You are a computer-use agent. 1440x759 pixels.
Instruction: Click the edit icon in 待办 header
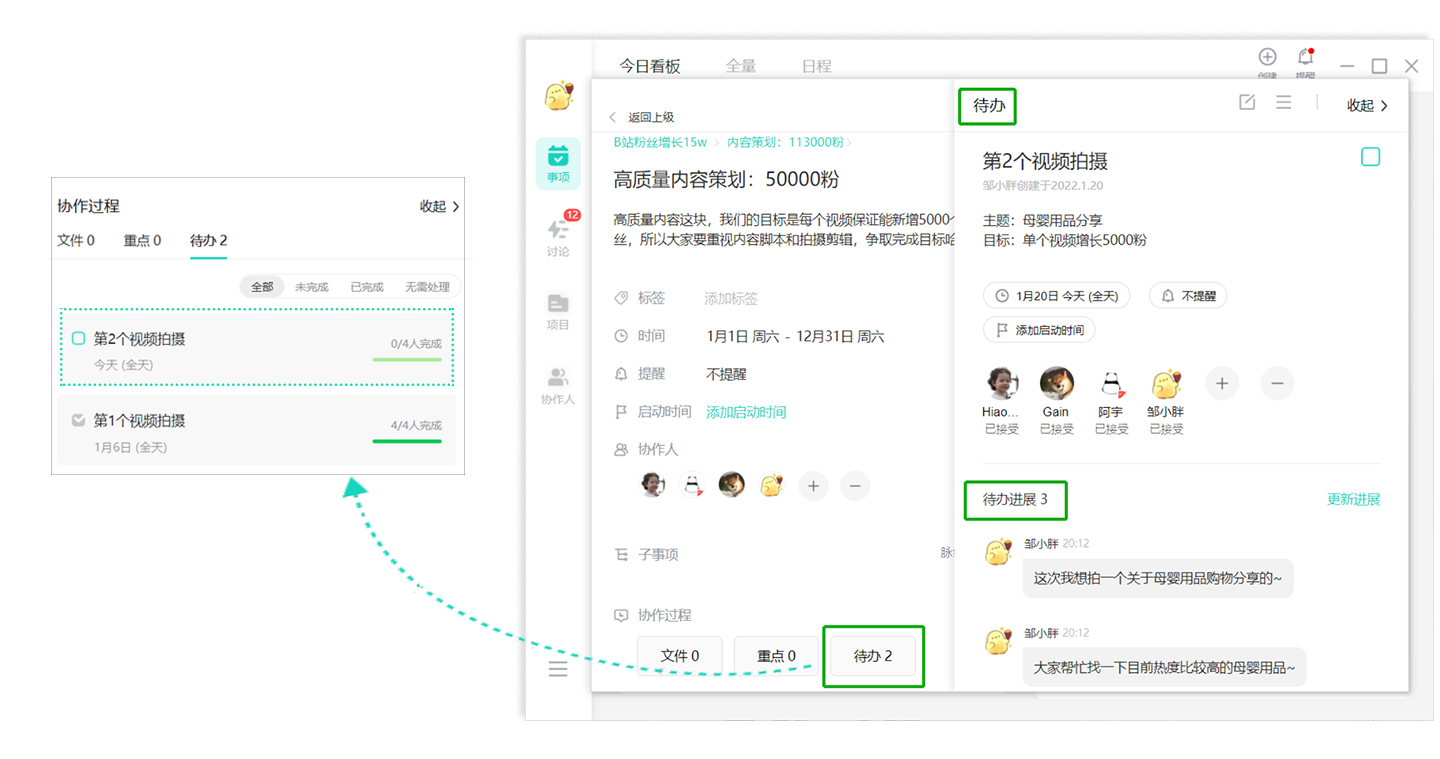1247,102
